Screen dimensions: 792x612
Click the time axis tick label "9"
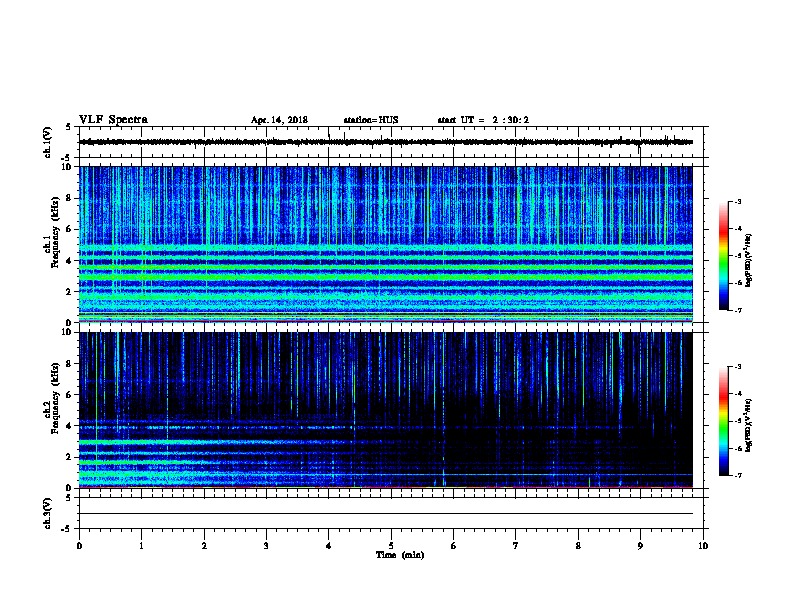[640, 546]
